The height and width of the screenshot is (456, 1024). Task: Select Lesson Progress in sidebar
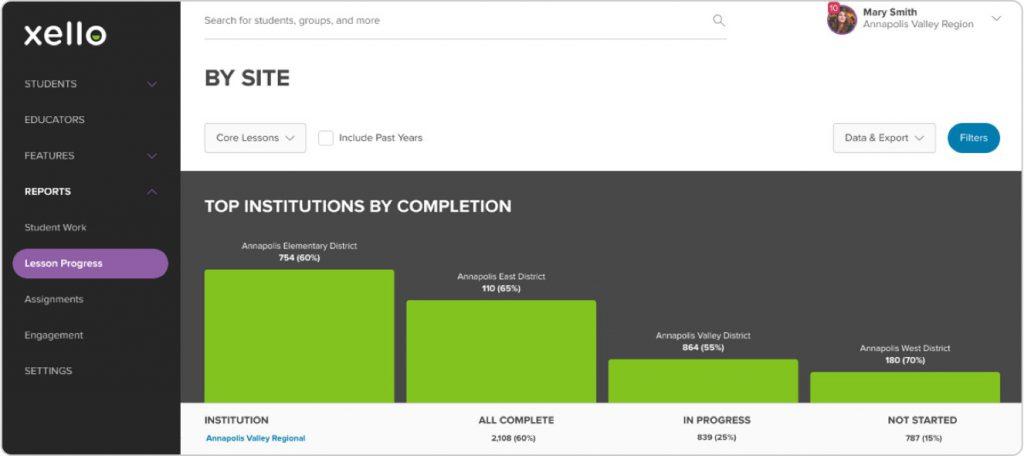[90, 264]
